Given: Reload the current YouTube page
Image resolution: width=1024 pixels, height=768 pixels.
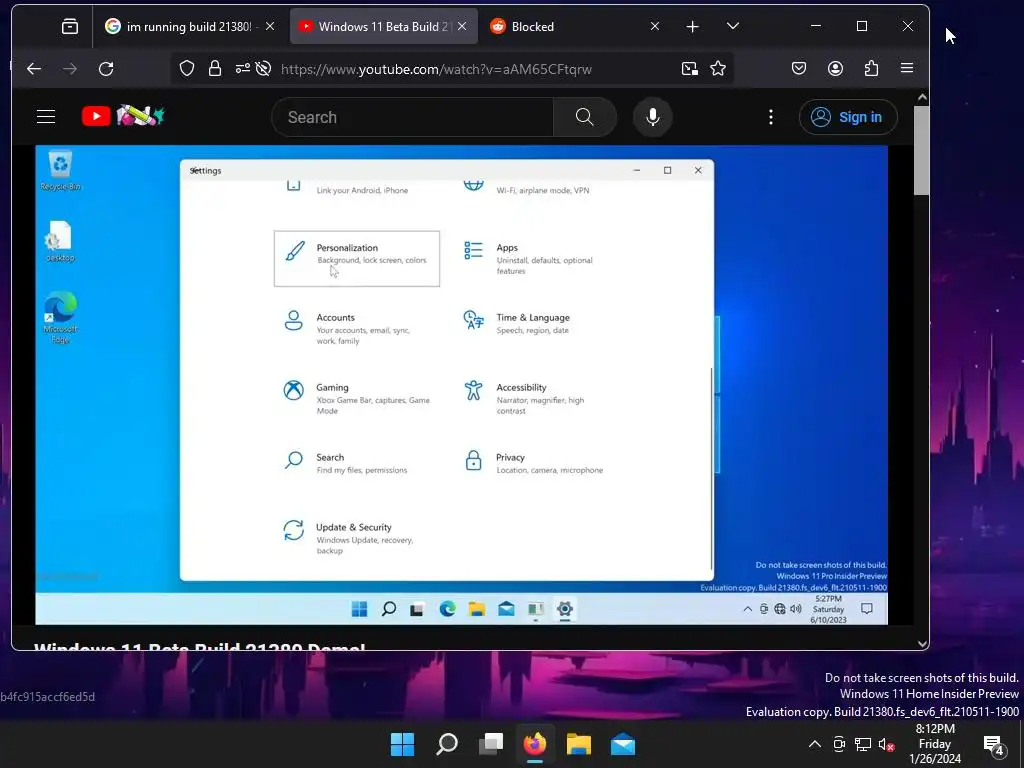Looking at the screenshot, I should click(106, 69).
